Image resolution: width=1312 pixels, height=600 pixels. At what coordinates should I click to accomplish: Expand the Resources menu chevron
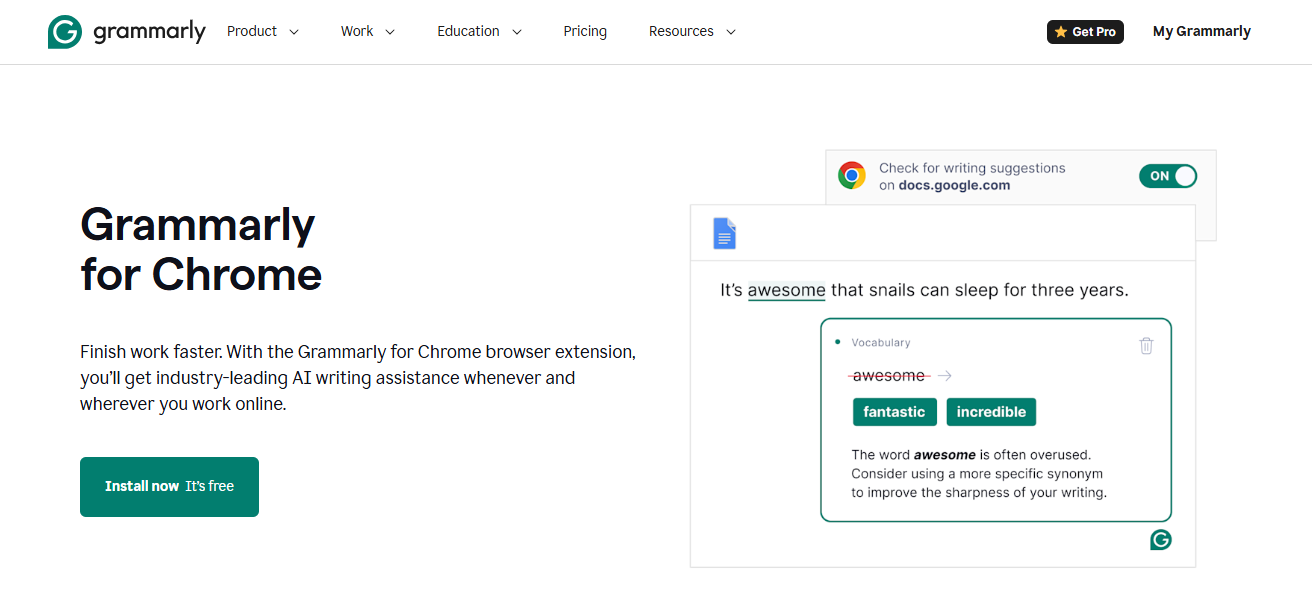click(731, 32)
